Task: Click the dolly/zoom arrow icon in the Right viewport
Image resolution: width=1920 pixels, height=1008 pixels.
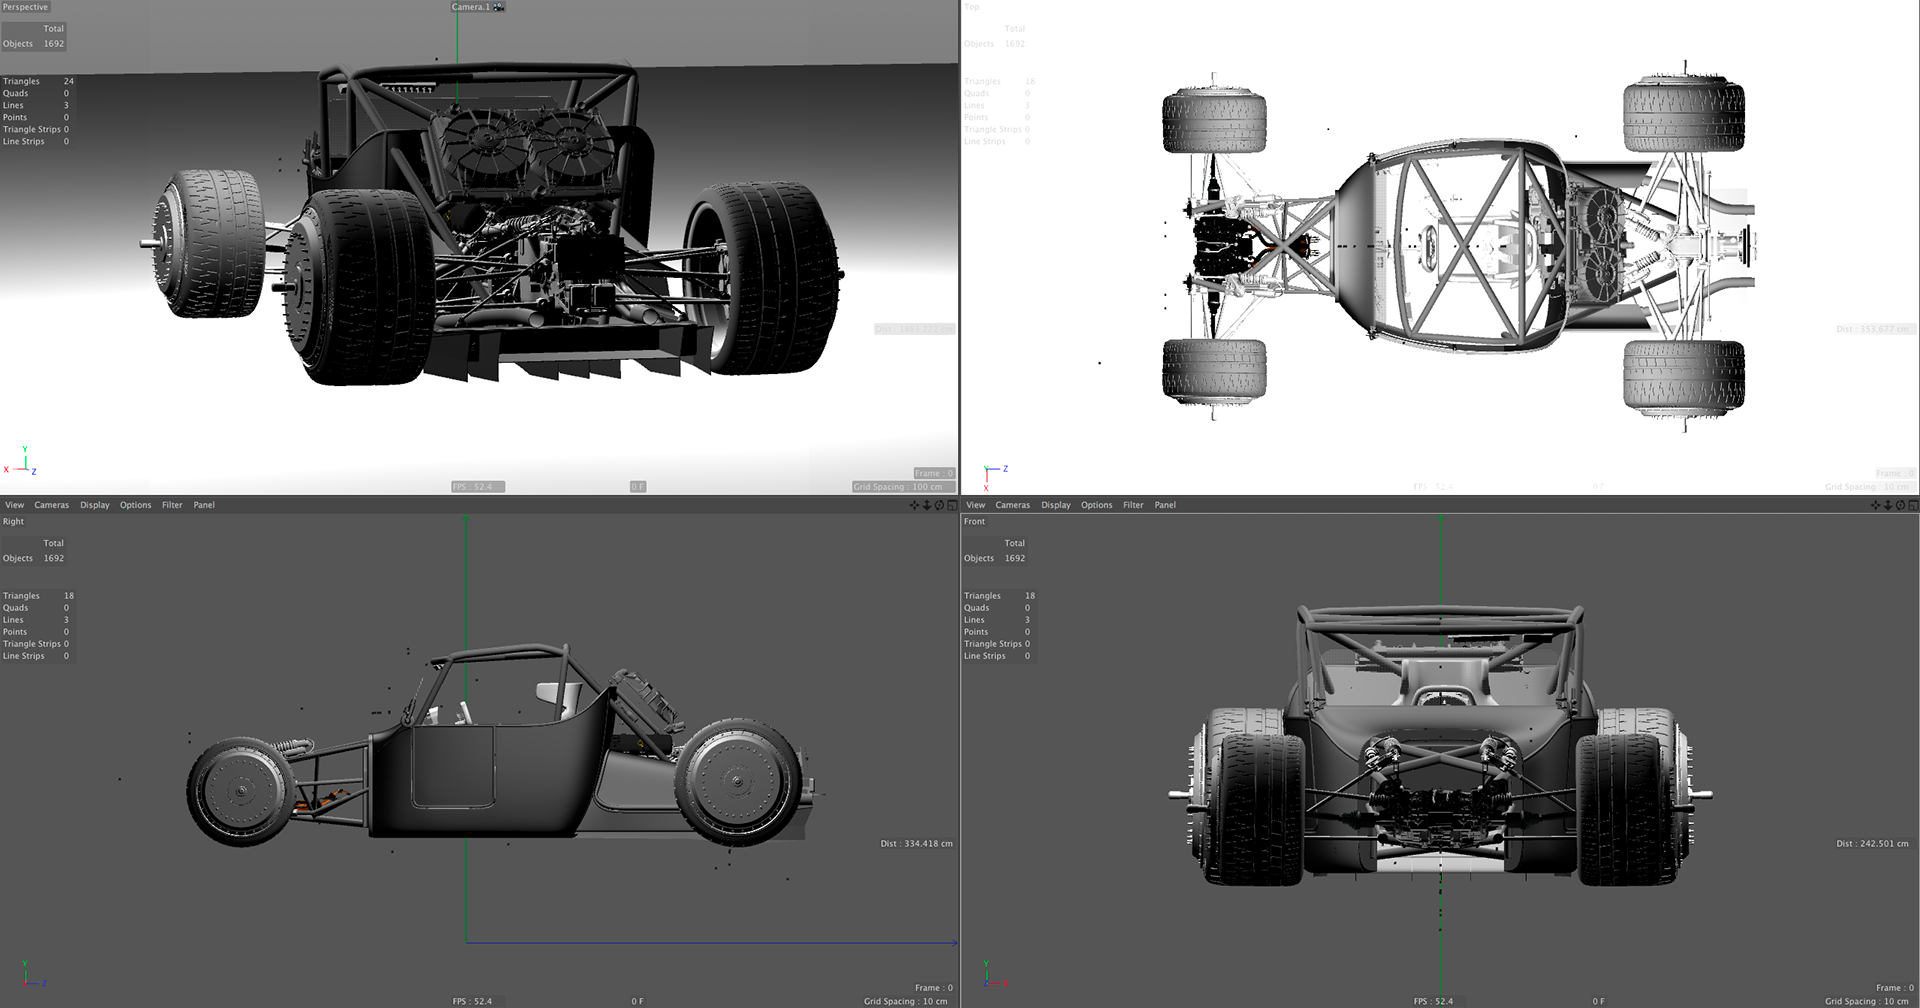Action: (x=927, y=505)
